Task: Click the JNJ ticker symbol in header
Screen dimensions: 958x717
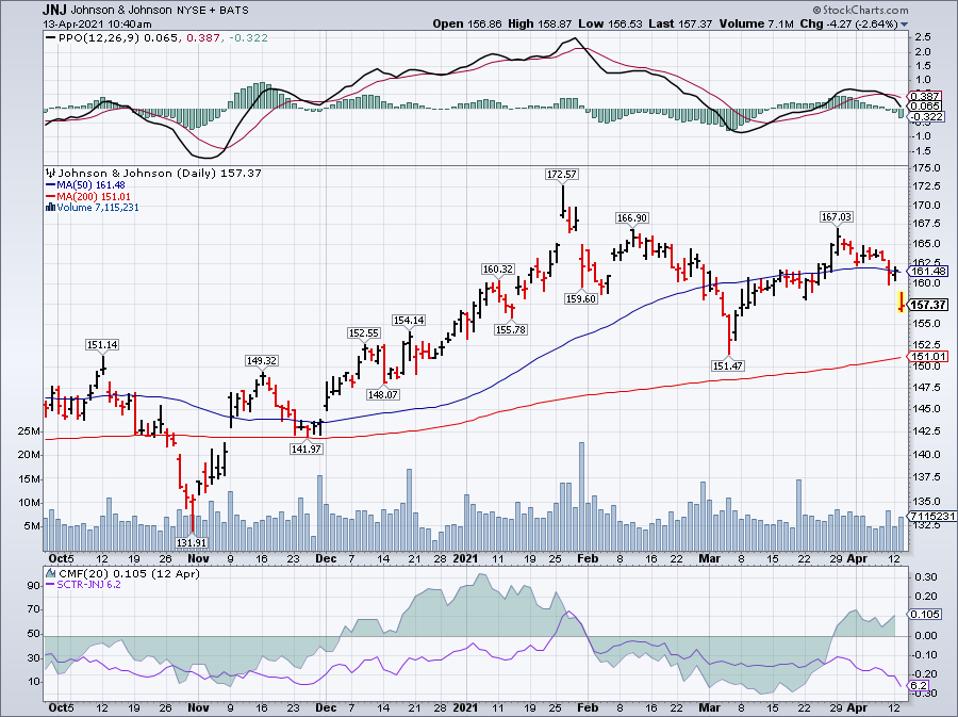Action: point(55,10)
